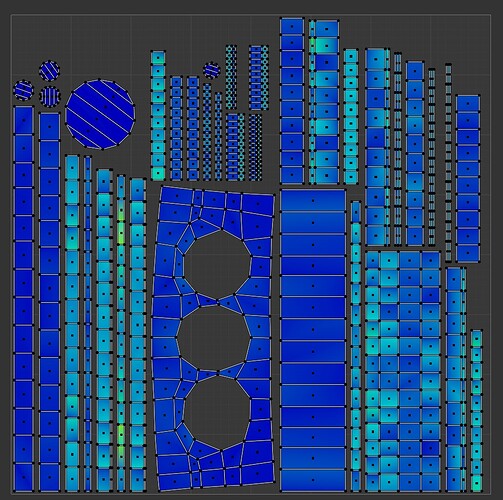Viewport: 503px width, 500px height.
Task: Pick the large four-column grid UV island
Action: (403, 371)
